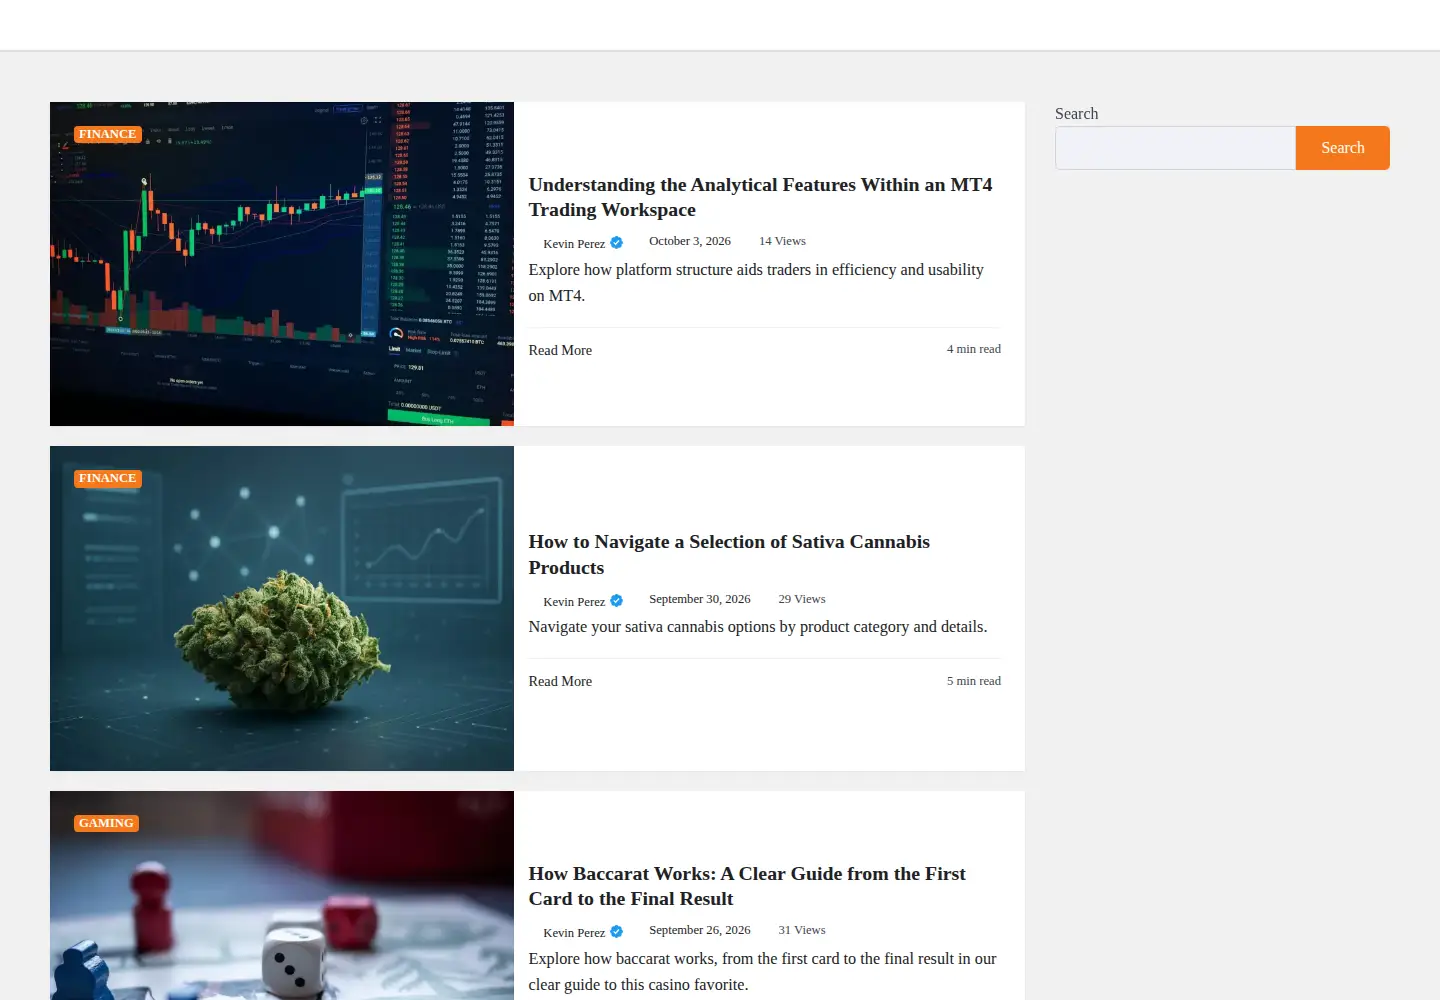This screenshot has width=1440, height=1000.
Task: Open the MT4 Trading Workspace article title
Action: pos(760,197)
